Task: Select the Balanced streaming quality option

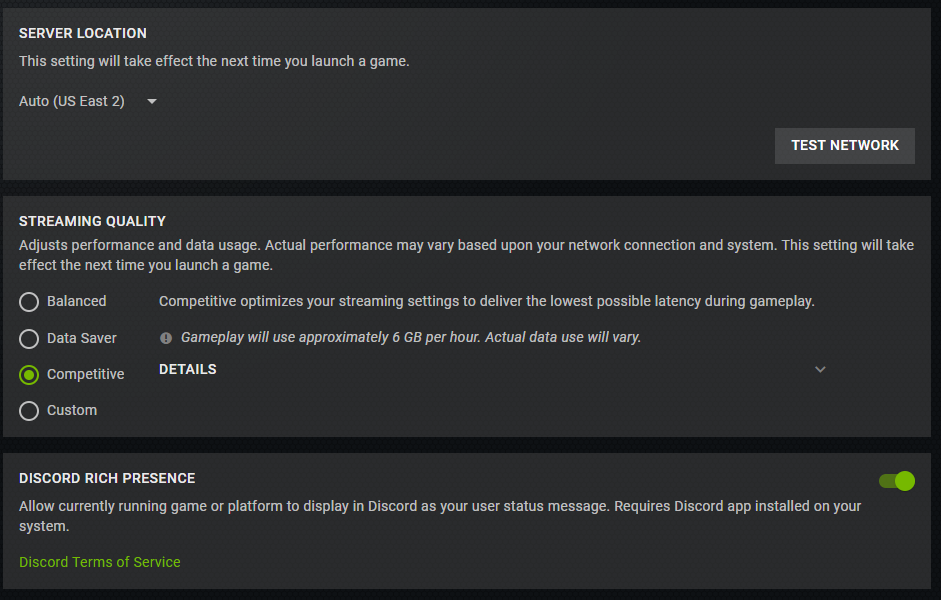Action: [29, 301]
